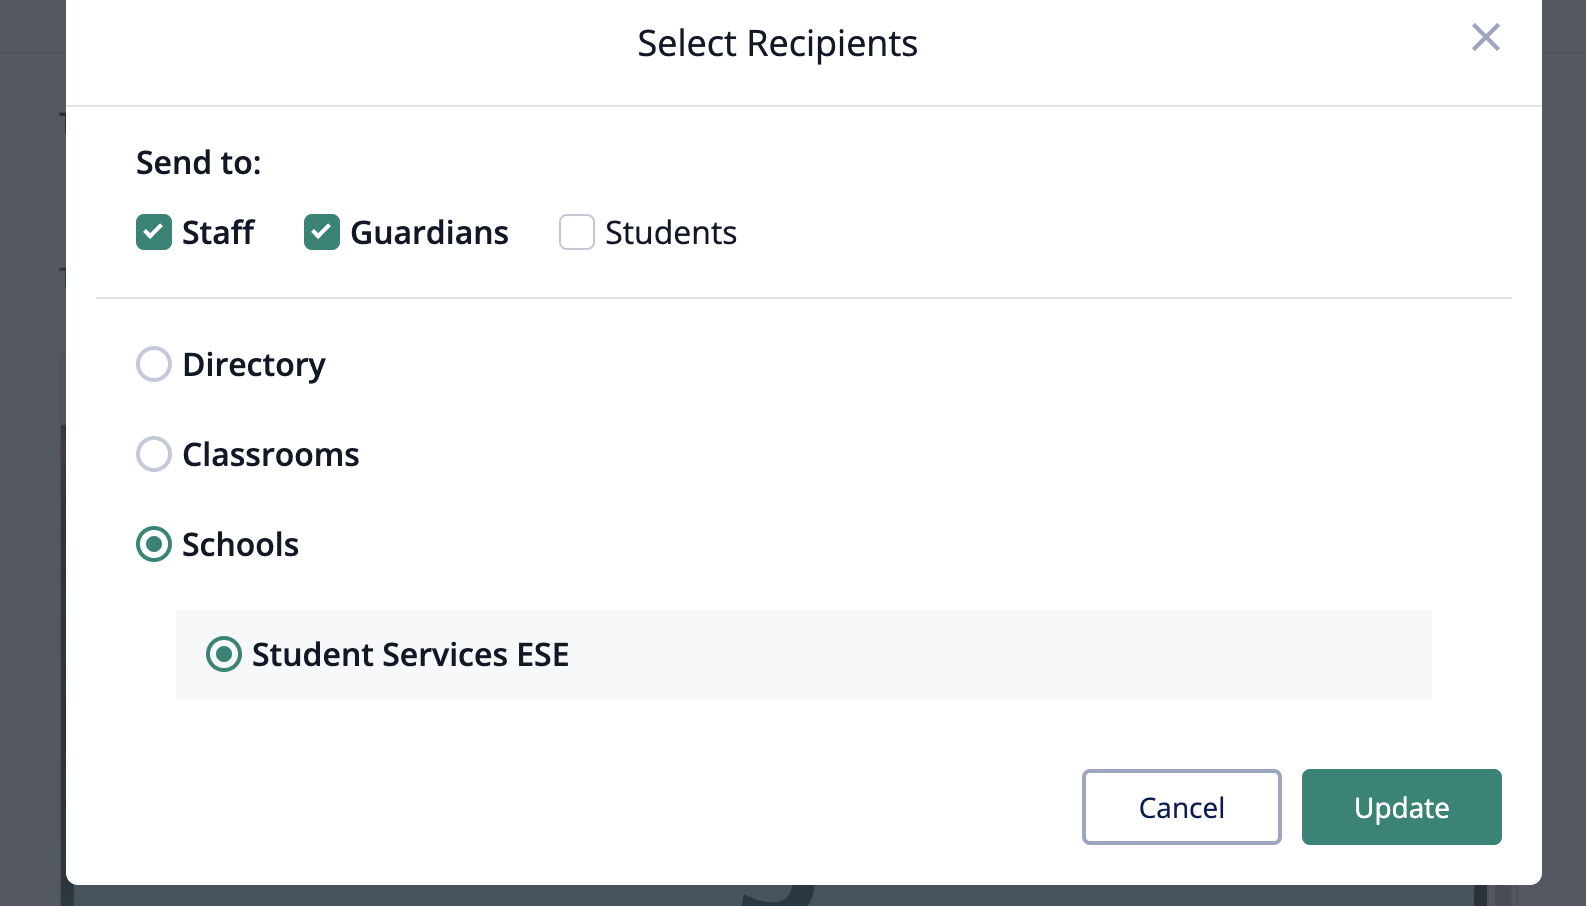
Task: Select Student Services ESE radio button
Action: 224,654
